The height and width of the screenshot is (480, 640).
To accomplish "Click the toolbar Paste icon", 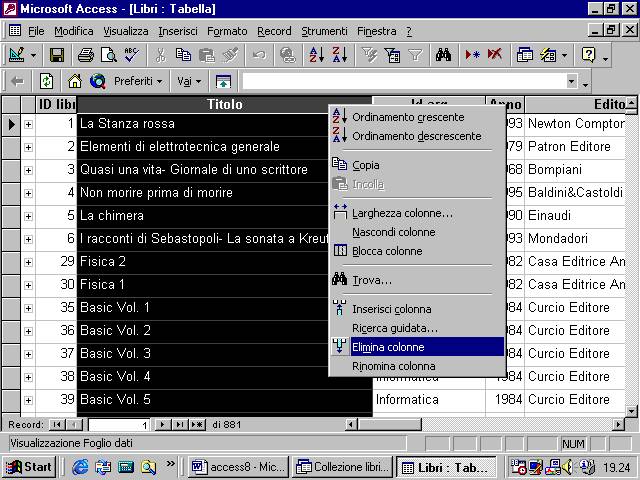I will point(207,55).
